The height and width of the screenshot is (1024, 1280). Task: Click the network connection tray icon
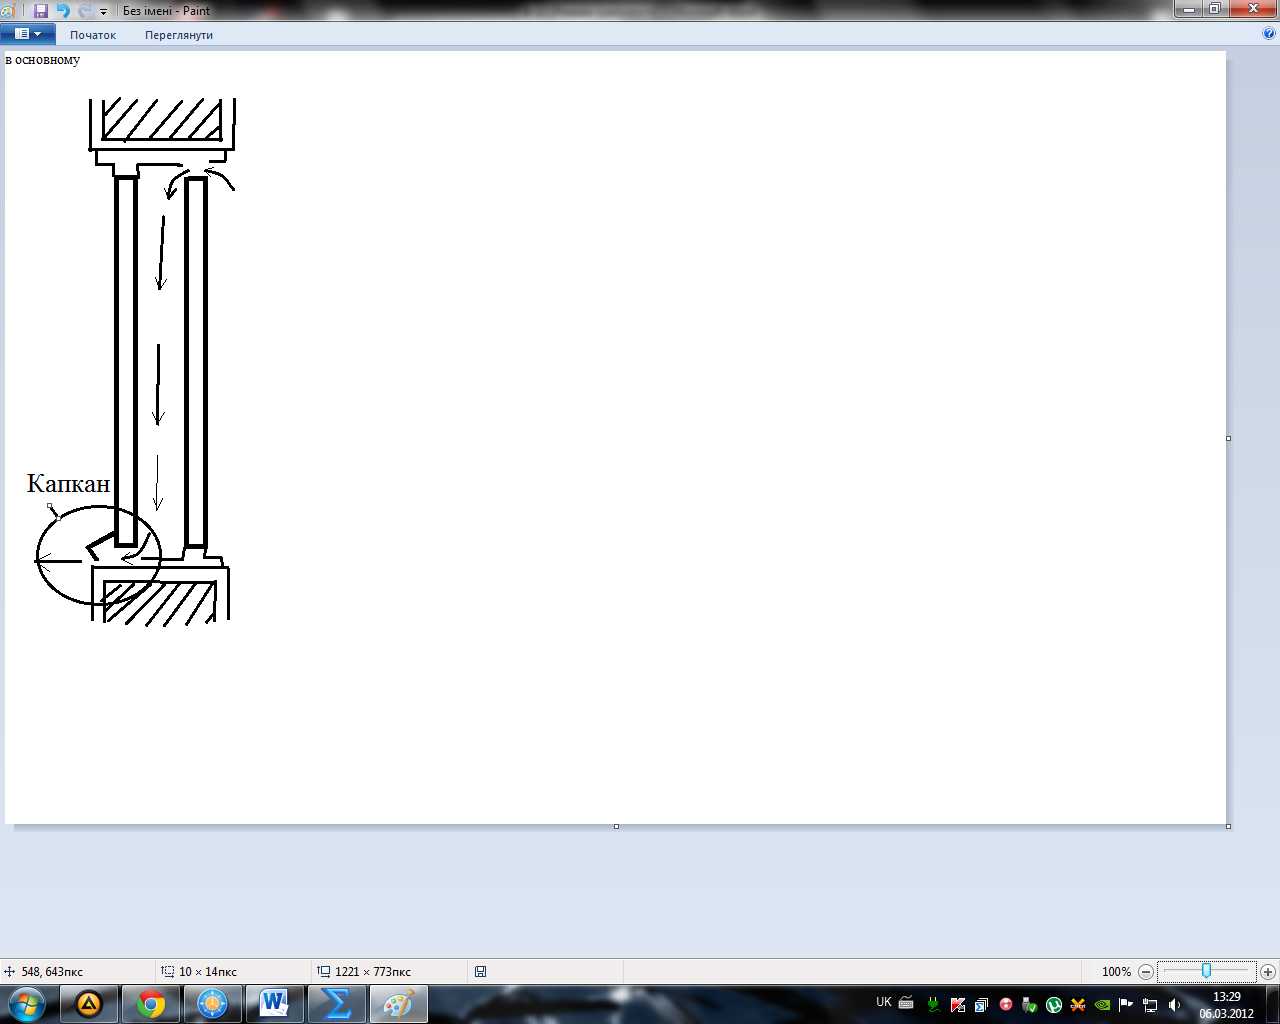(x=1150, y=1005)
